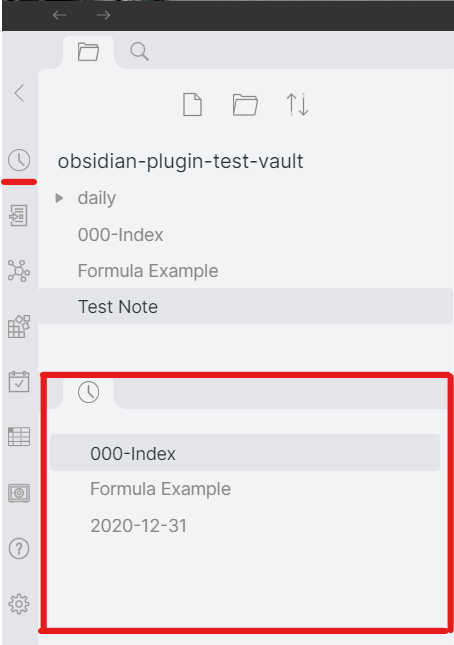Open the Help question mark icon
Viewport: 454px width, 645px height.
click(19, 548)
